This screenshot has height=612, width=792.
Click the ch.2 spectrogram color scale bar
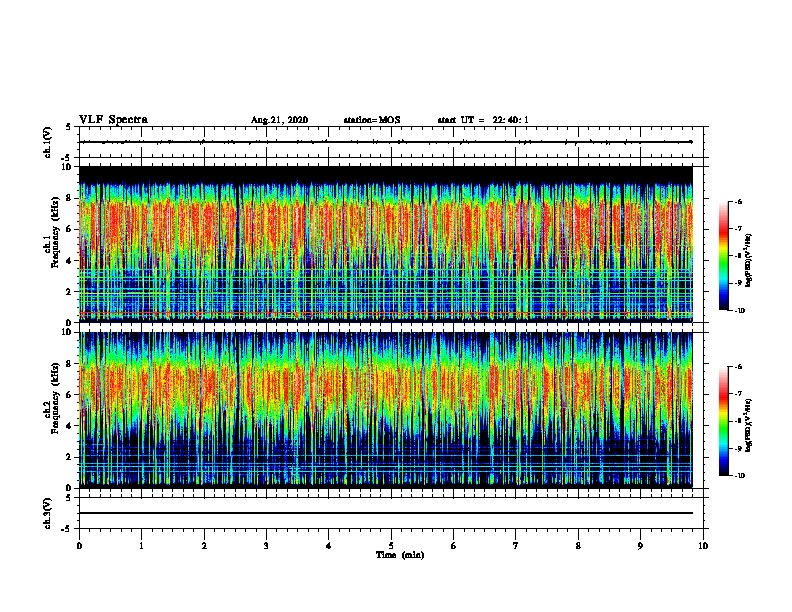[x=724, y=422]
